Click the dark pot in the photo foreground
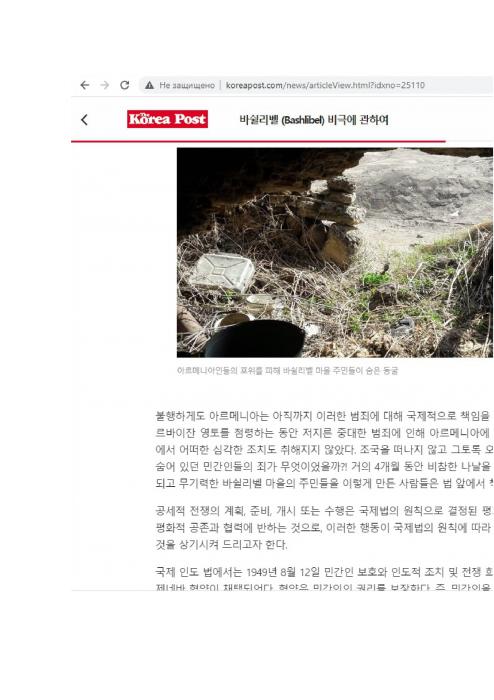The image size is (494, 700). click(x=254, y=339)
